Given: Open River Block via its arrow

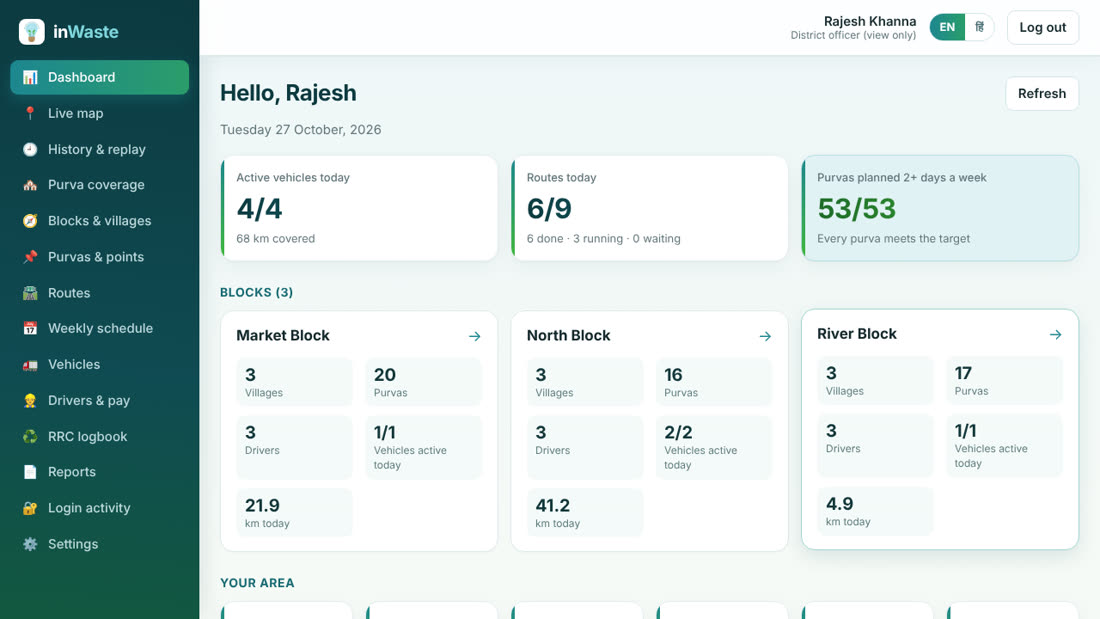Looking at the screenshot, I should (x=1056, y=335).
